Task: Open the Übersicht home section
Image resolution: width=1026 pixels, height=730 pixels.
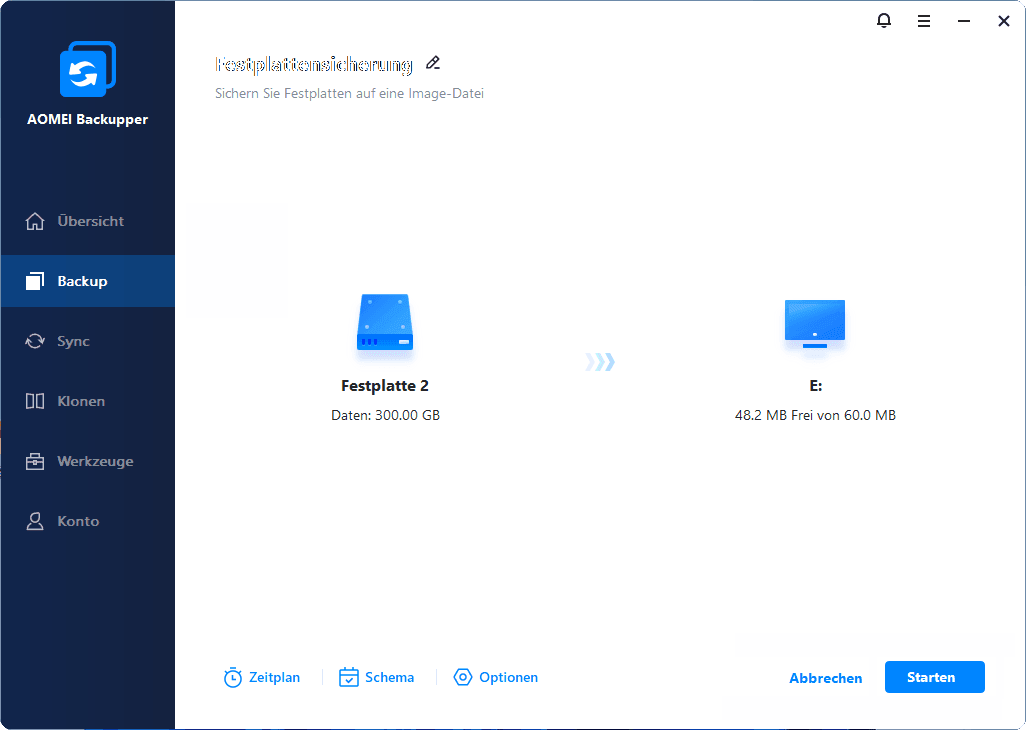Action: point(88,221)
